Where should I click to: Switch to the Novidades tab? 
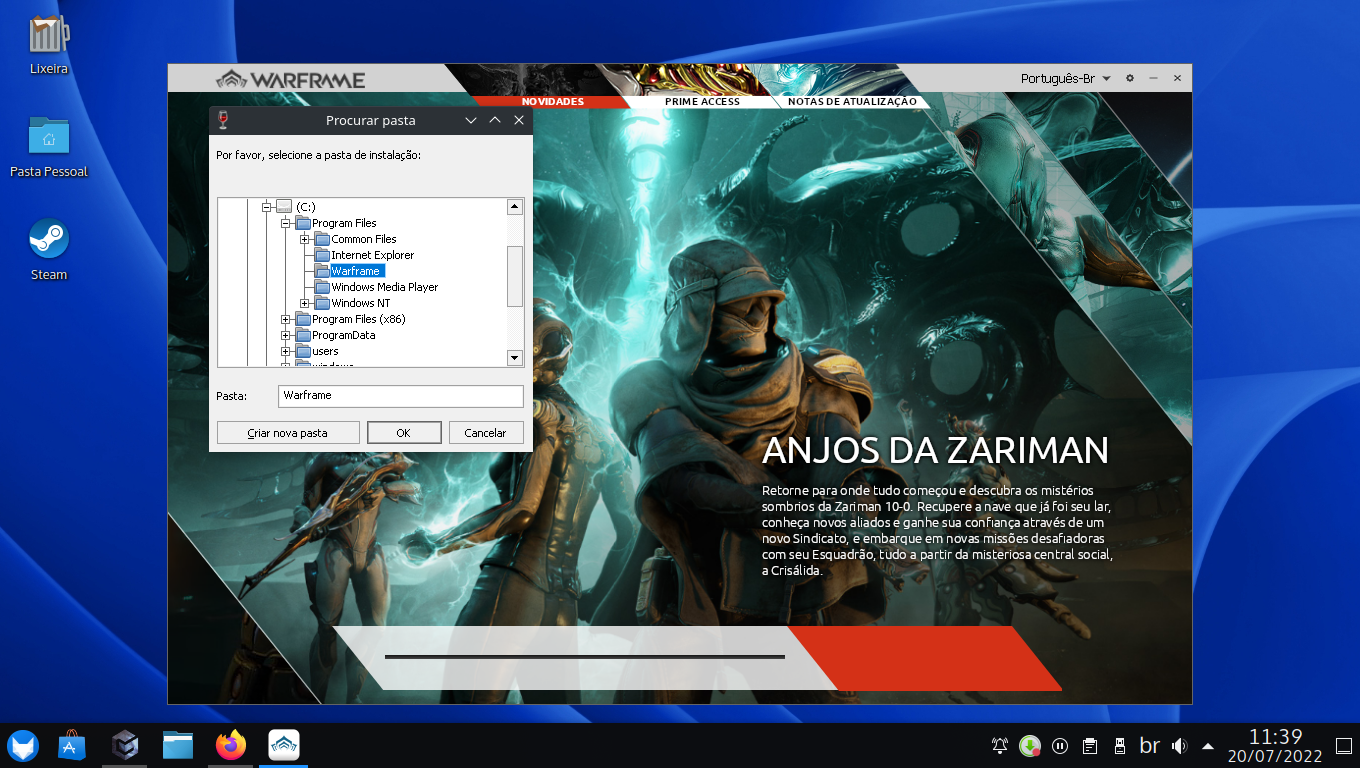553,101
